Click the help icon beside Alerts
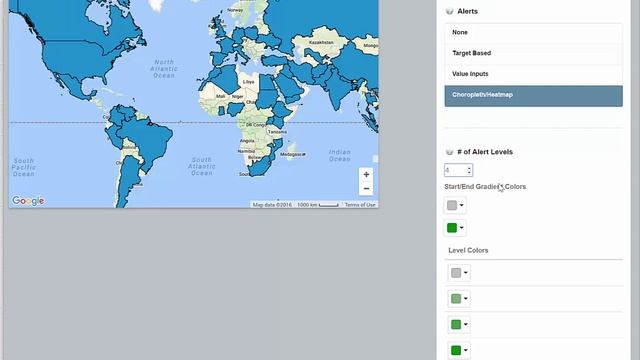 449,11
